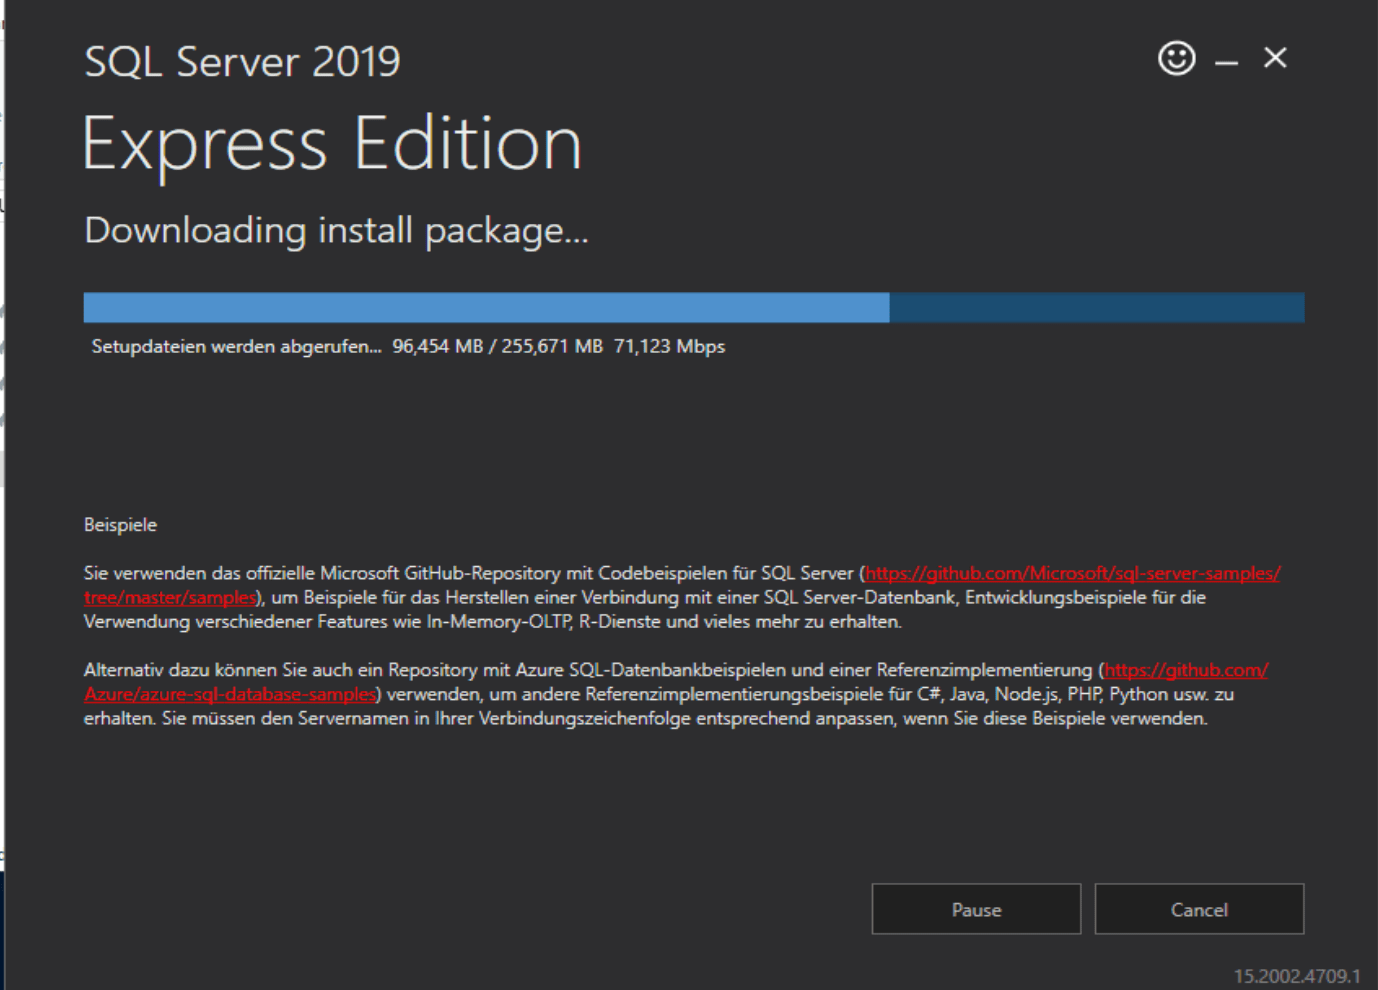Click the 'Express Edition' title text
Image resolution: width=1378 pixels, height=990 pixels.
click(332, 145)
